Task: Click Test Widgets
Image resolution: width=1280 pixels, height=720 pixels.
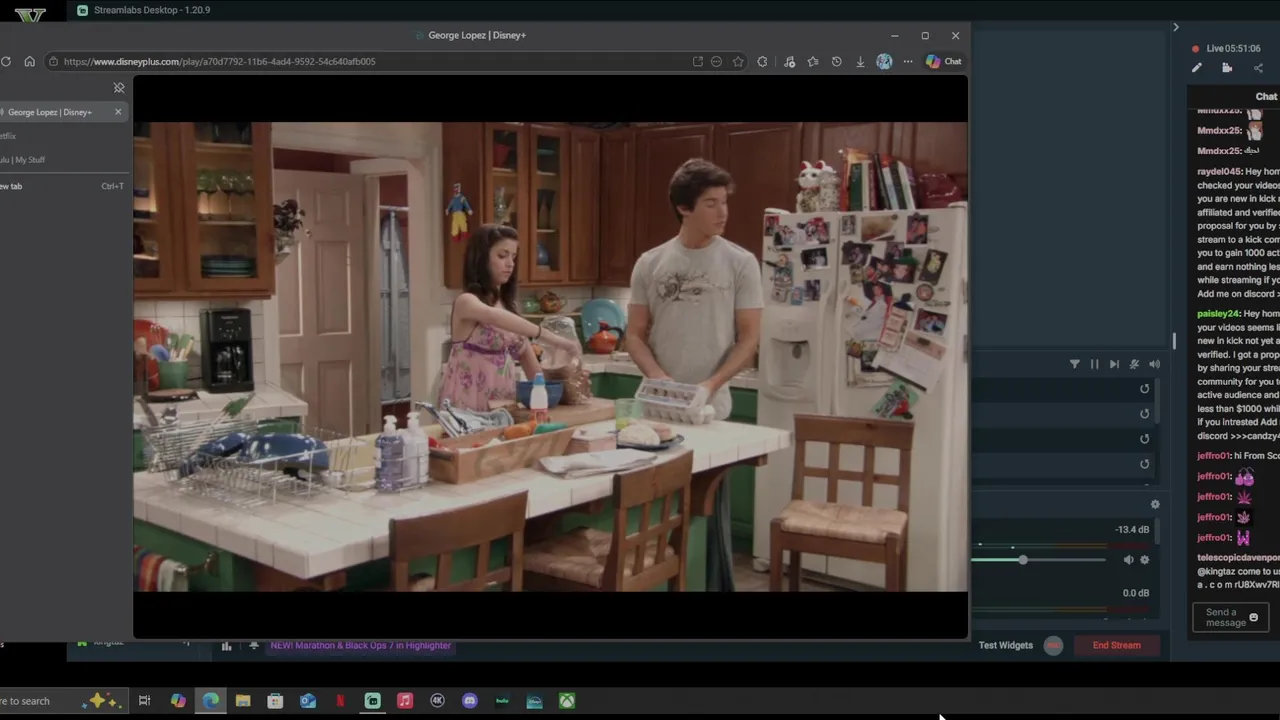Action: pyautogui.click(x=1006, y=645)
